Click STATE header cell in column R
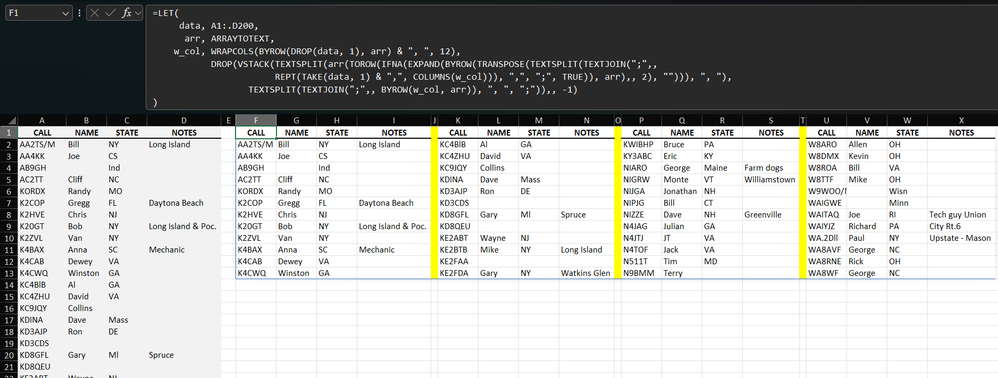The height and width of the screenshot is (378, 998). click(722, 133)
